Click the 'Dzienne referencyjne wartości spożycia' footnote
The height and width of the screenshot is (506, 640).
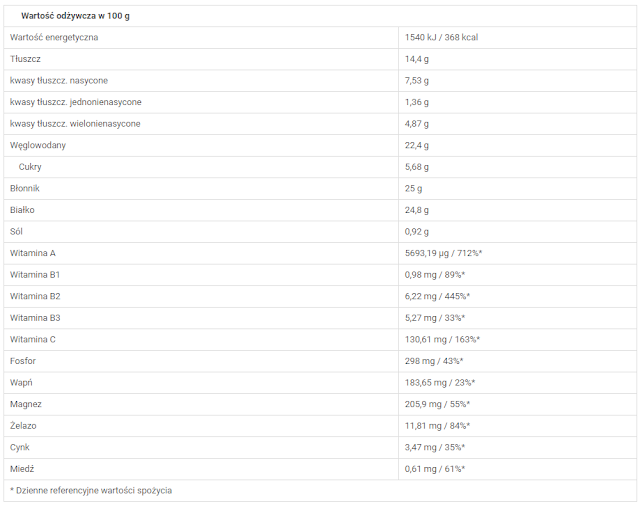[x=91, y=490]
